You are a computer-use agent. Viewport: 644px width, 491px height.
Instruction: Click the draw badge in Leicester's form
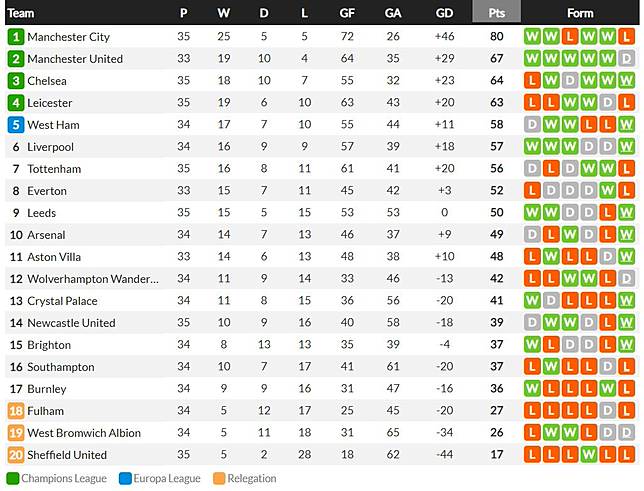tap(608, 103)
